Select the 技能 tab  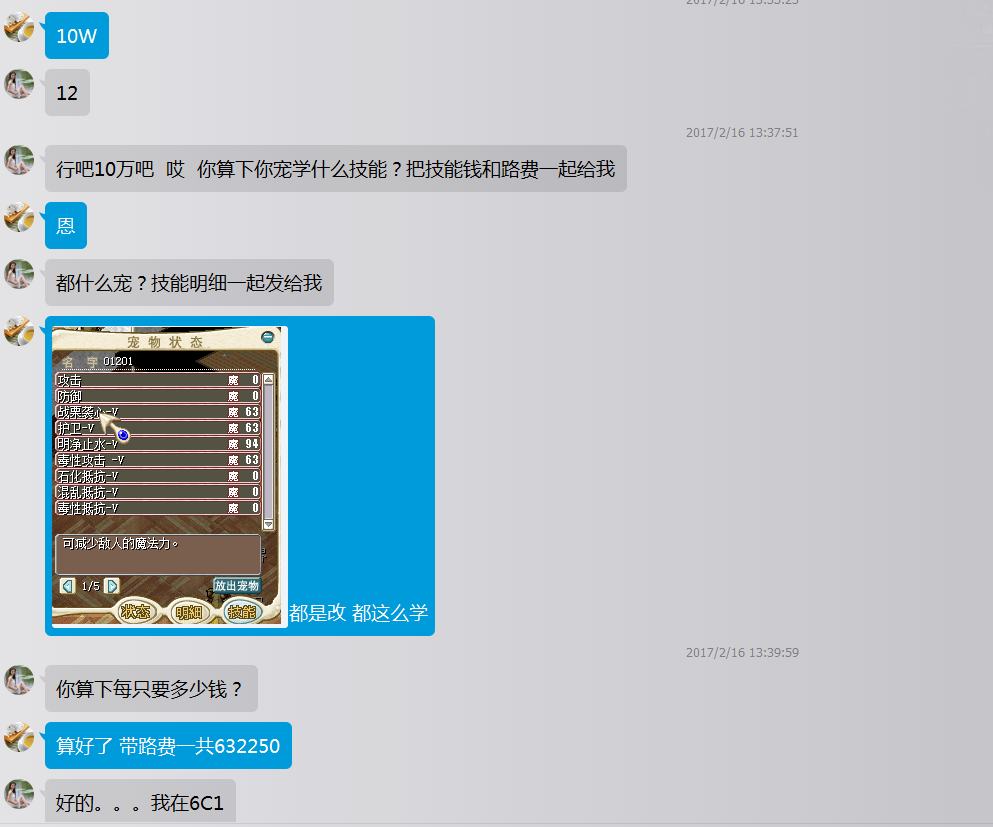click(x=241, y=612)
